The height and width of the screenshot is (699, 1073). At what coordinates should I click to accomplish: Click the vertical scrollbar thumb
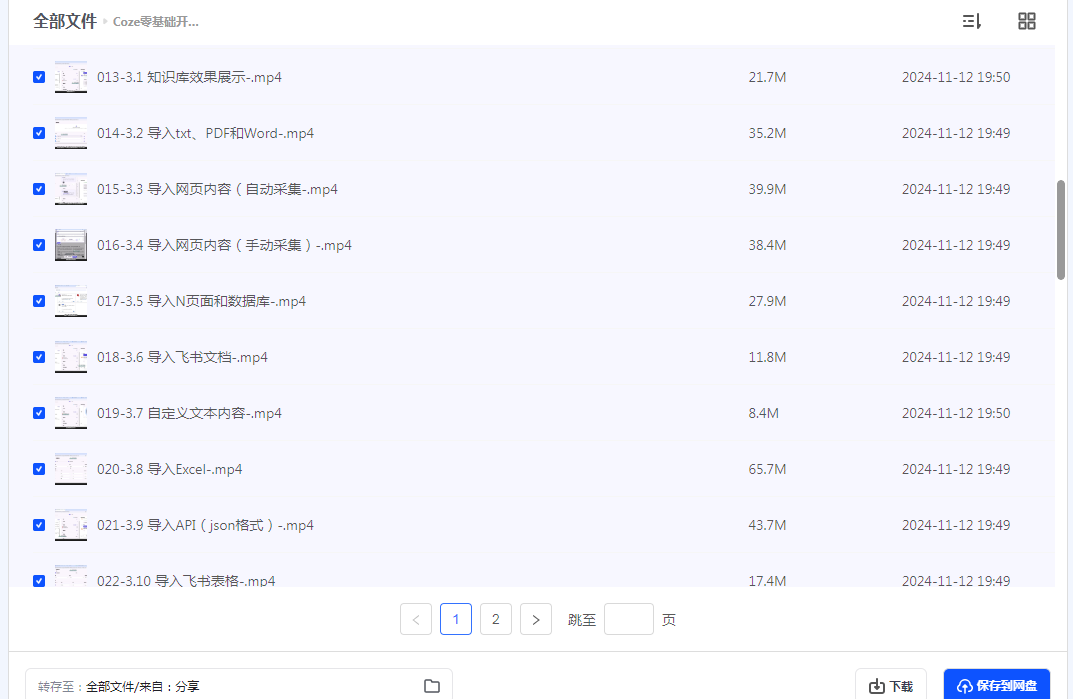click(1061, 230)
